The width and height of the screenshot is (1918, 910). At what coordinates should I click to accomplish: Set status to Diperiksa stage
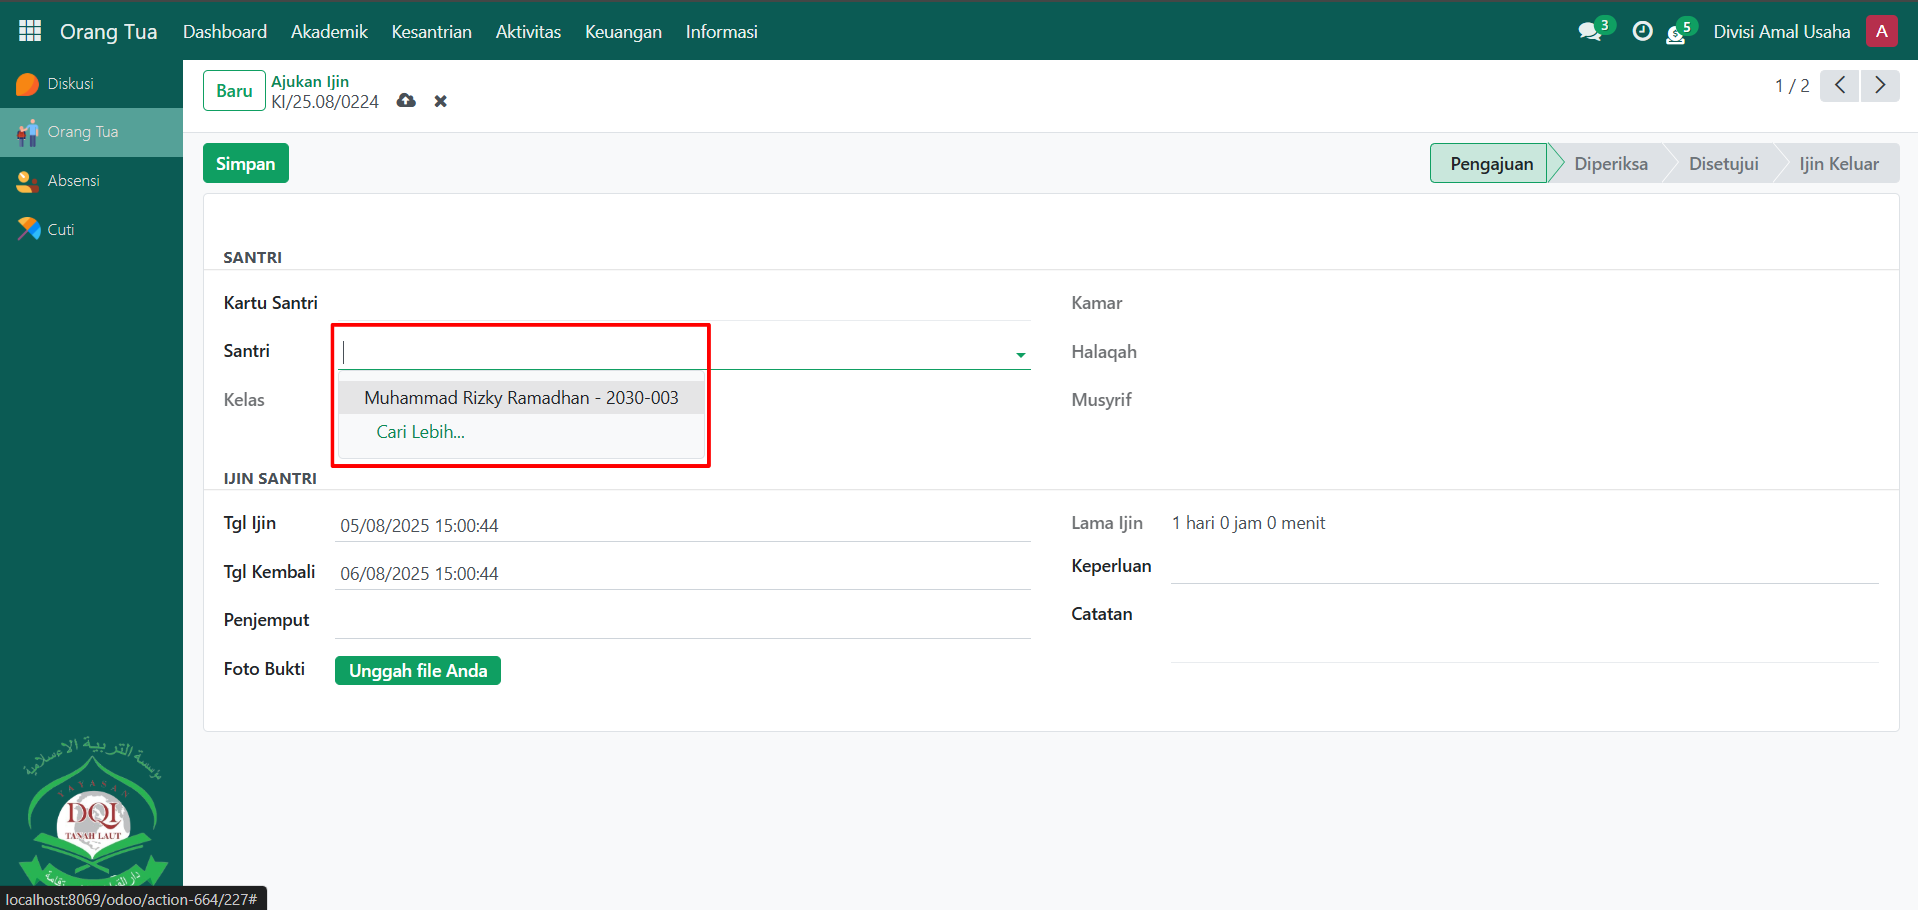(1610, 164)
